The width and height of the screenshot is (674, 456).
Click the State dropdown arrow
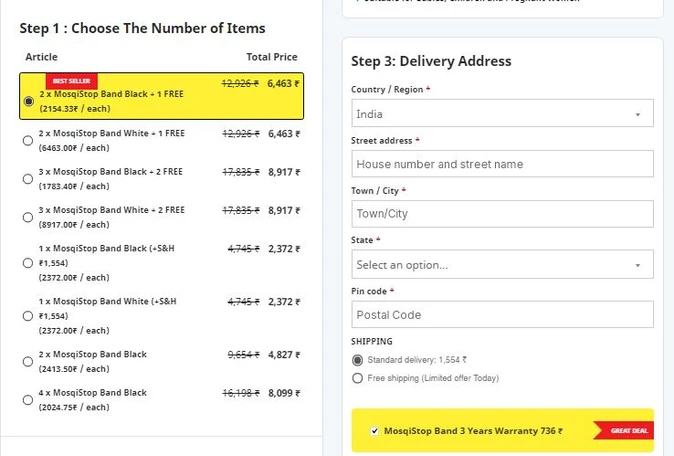click(638, 265)
